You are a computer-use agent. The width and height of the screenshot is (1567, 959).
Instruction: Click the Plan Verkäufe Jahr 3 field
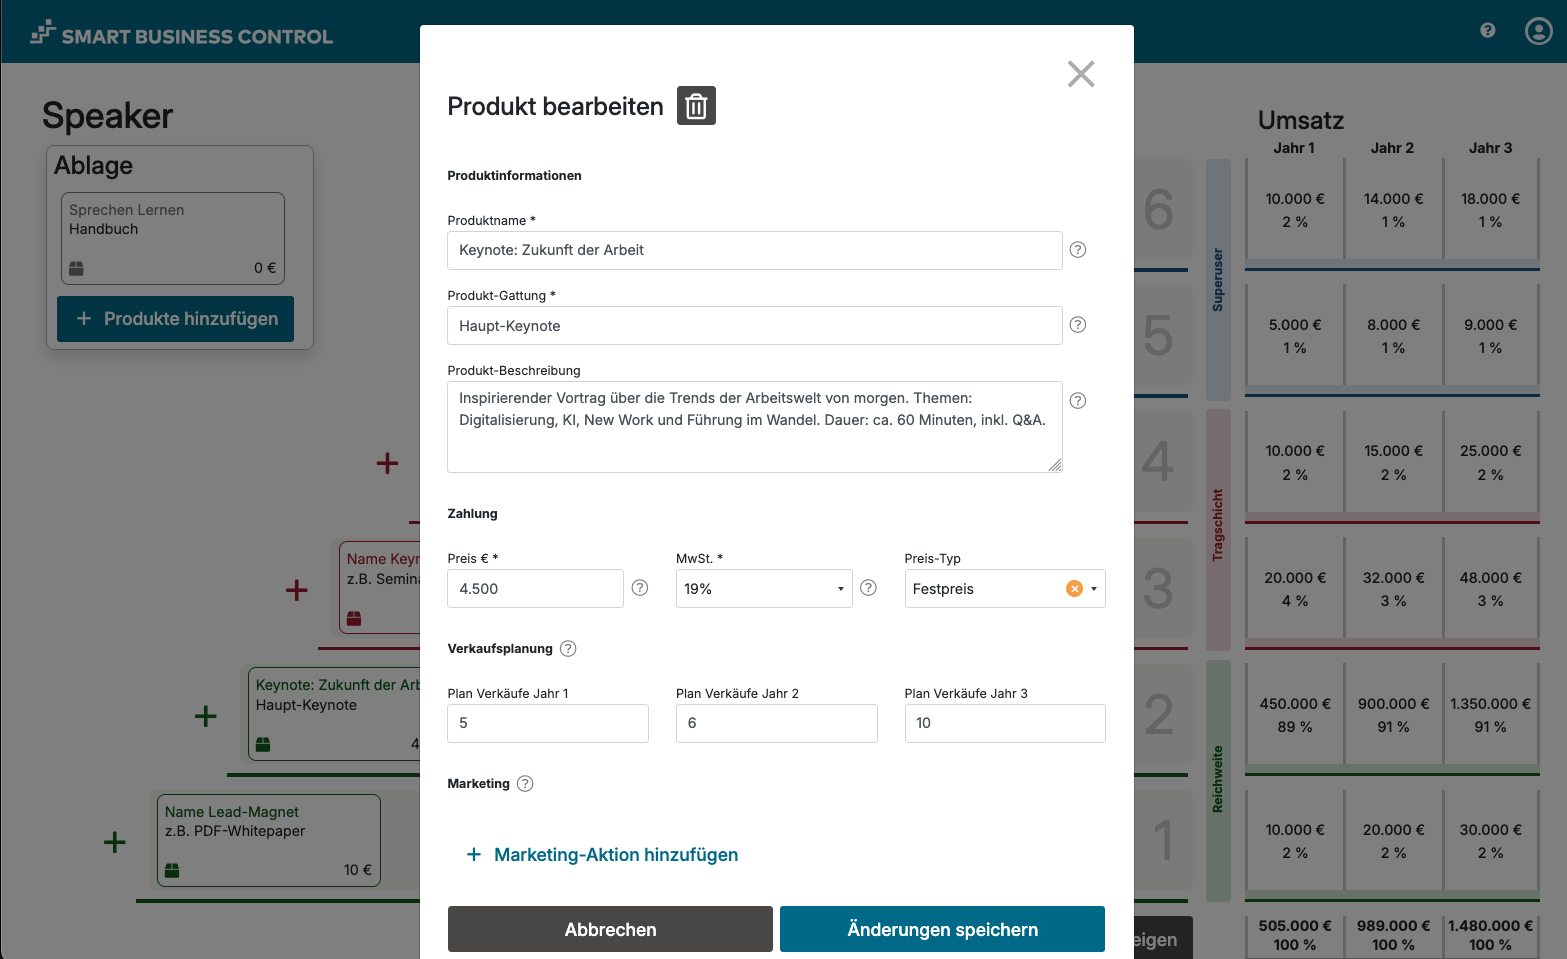click(x=1004, y=723)
